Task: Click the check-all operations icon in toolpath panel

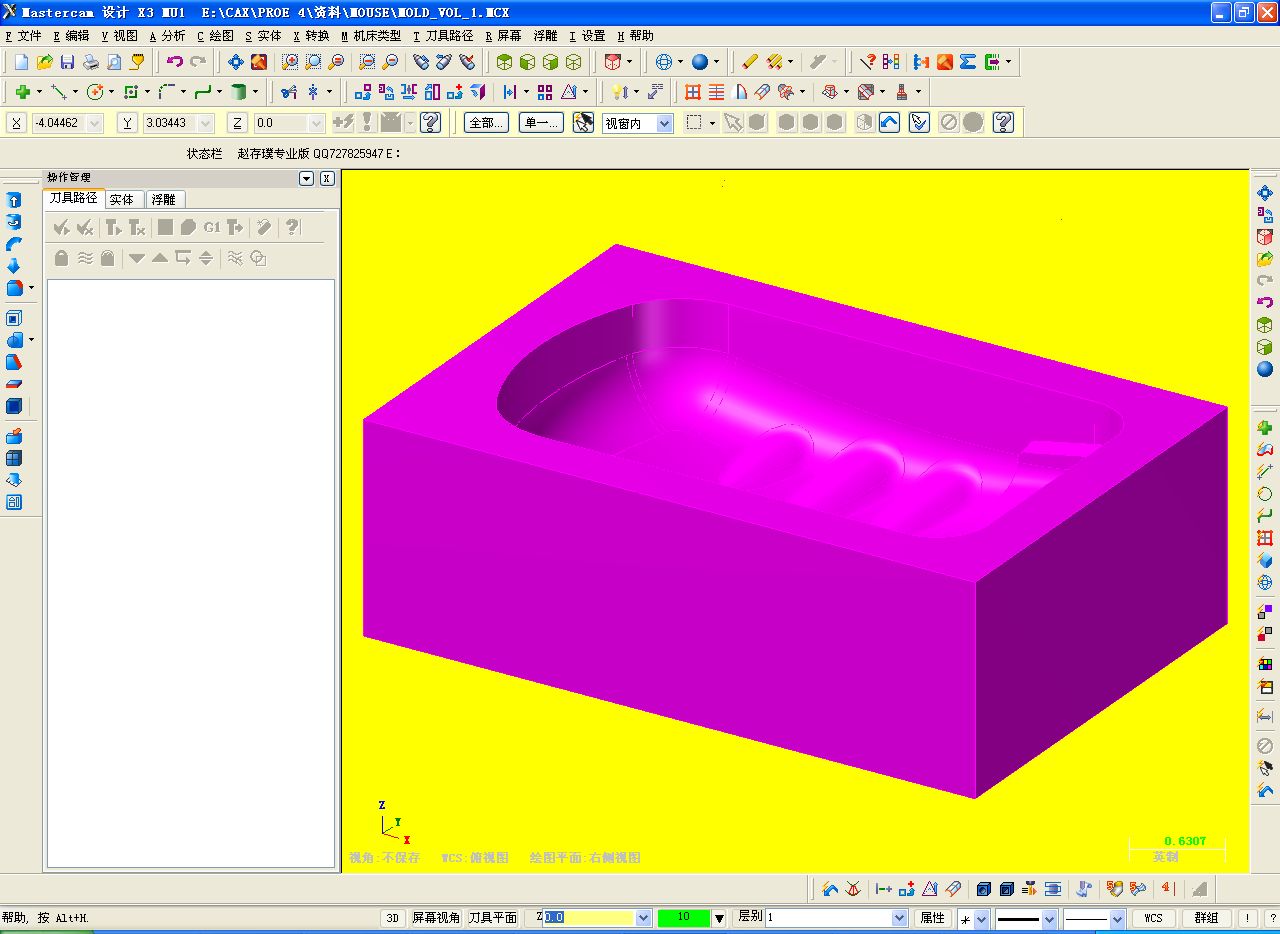Action: point(62,228)
